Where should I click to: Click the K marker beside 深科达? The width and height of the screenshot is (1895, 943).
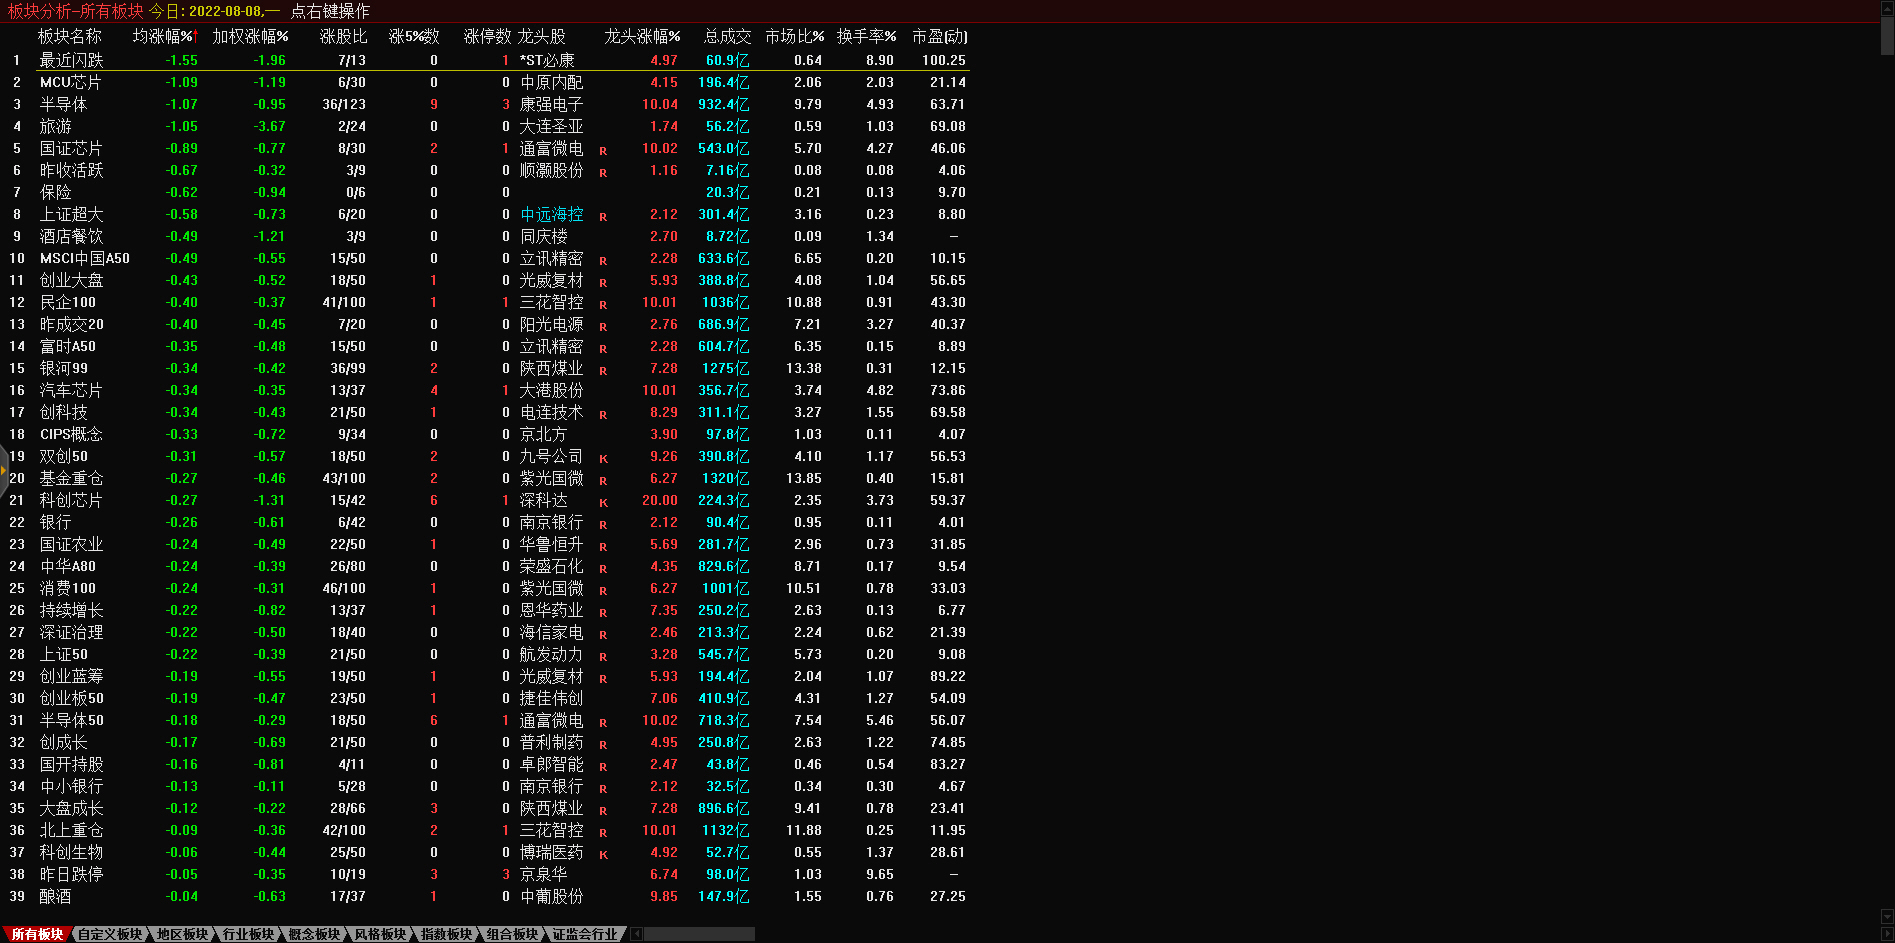coord(603,503)
